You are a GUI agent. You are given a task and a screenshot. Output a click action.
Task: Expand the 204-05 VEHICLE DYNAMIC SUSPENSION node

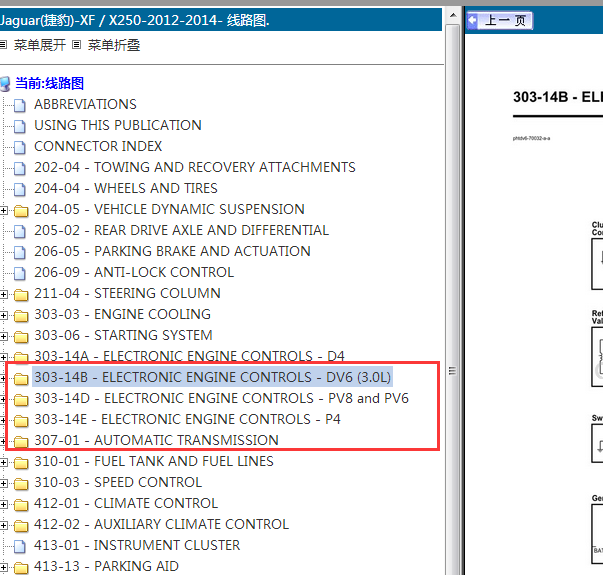[x=3, y=210]
